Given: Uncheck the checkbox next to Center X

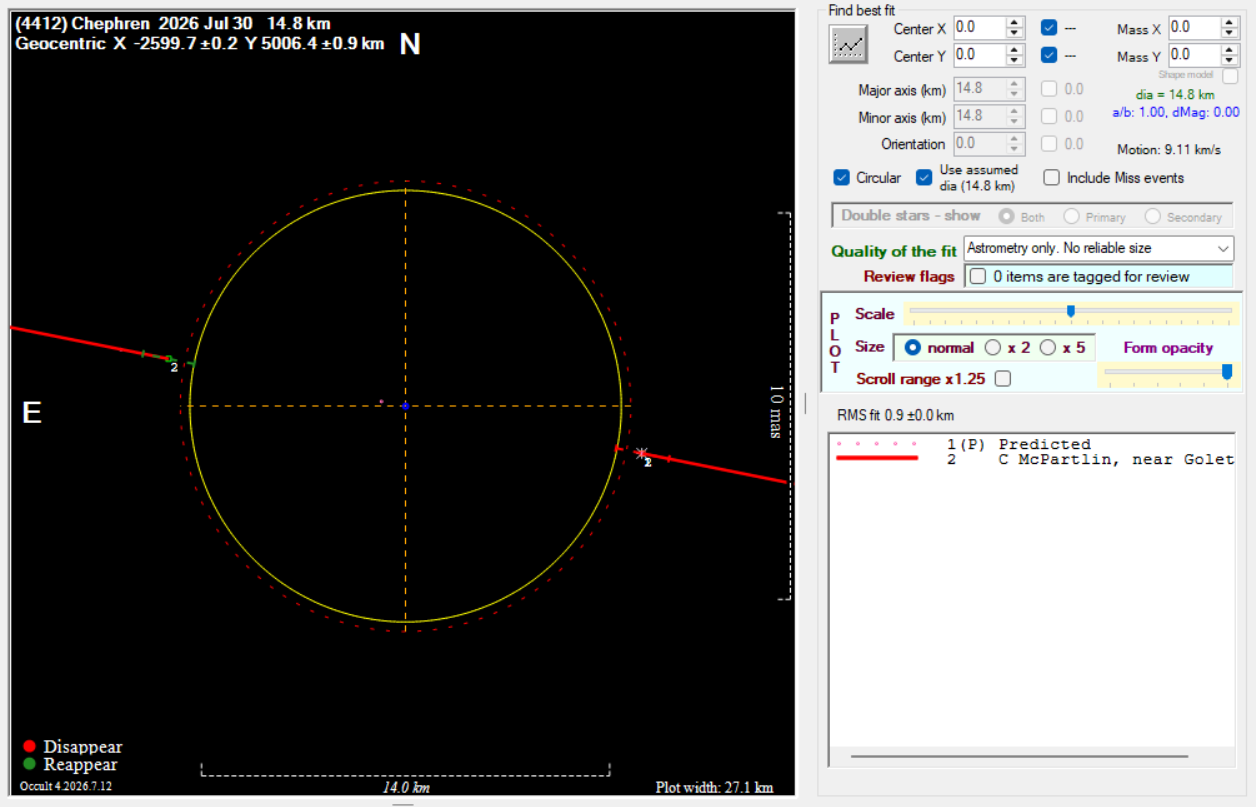Looking at the screenshot, I should click(1048, 28).
